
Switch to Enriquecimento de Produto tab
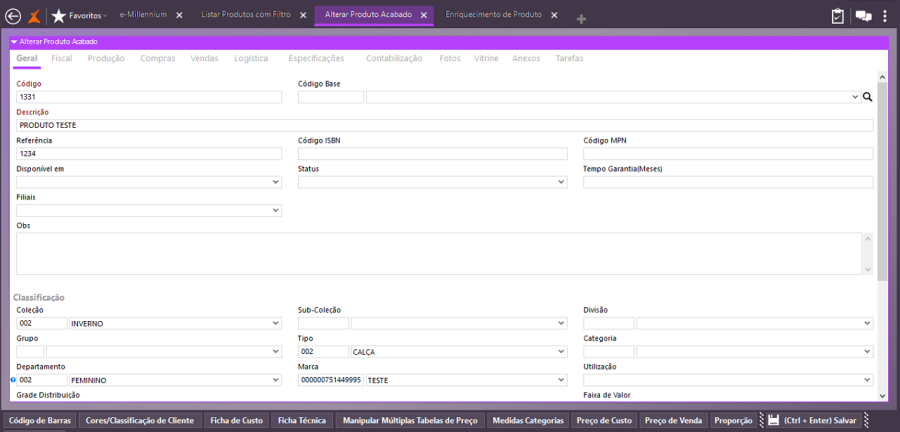(x=494, y=15)
